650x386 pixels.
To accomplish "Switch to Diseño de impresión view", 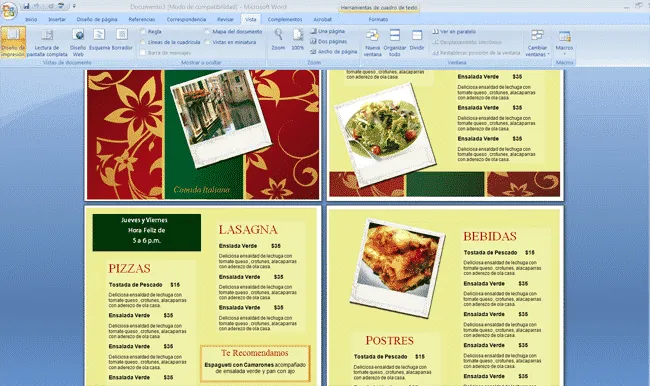I will tap(13, 42).
